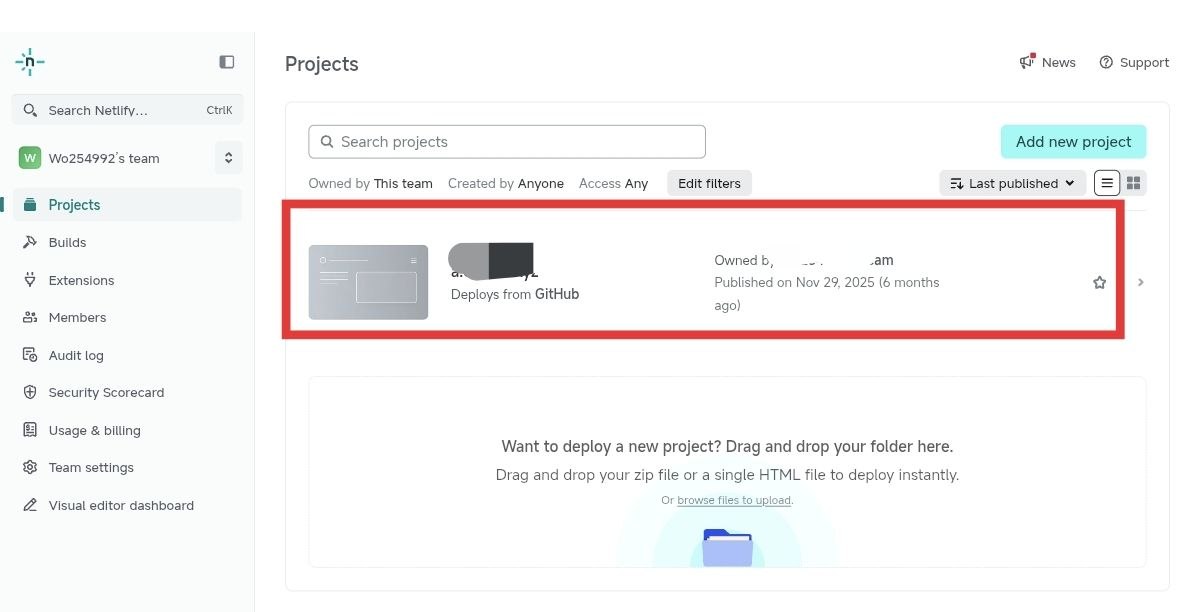
Task: Click the Team settings gear icon
Action: click(x=30, y=467)
